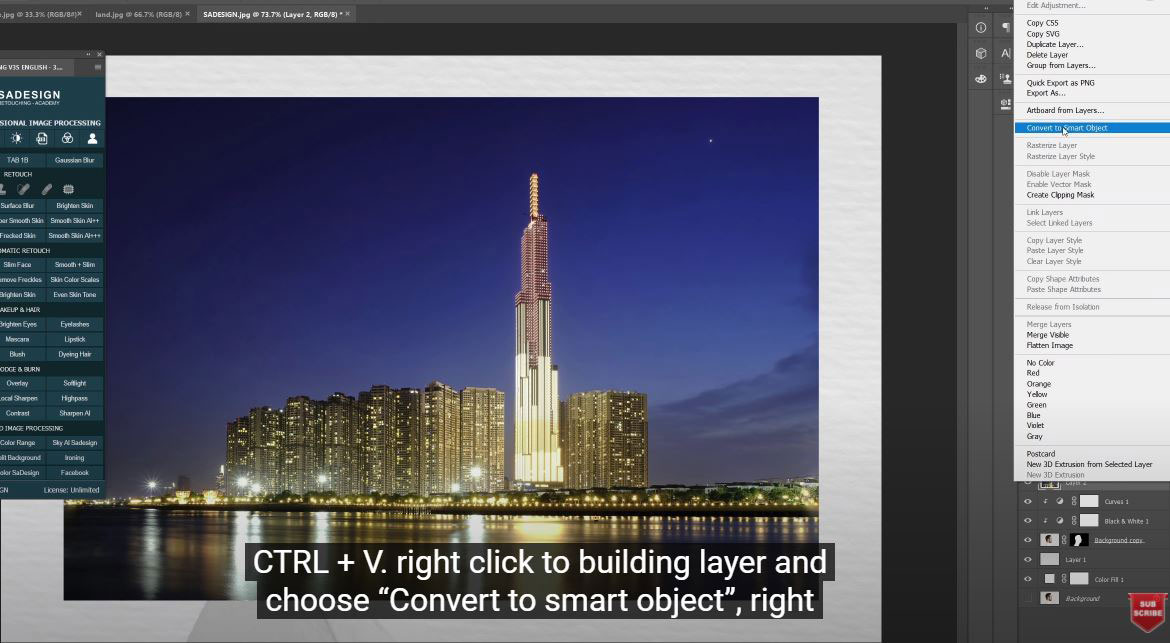Click the Sky AI Sadesign button
Image resolution: width=1170 pixels, height=643 pixels.
click(x=75, y=443)
